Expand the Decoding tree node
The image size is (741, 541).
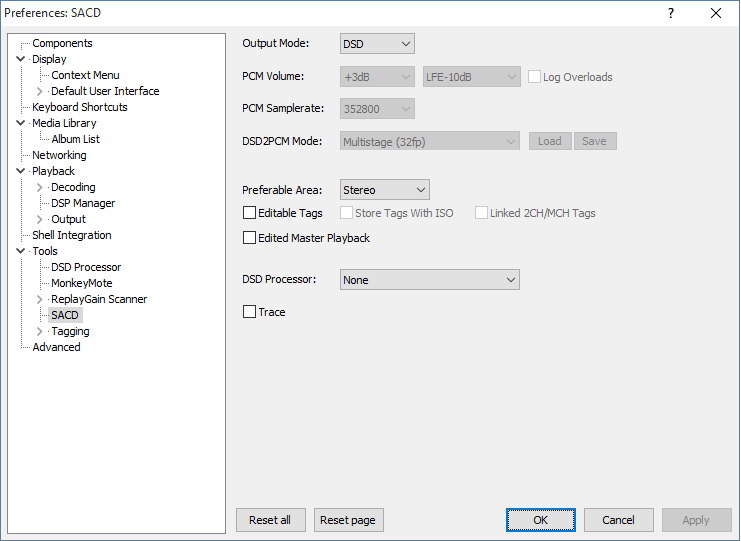[x=40, y=187]
